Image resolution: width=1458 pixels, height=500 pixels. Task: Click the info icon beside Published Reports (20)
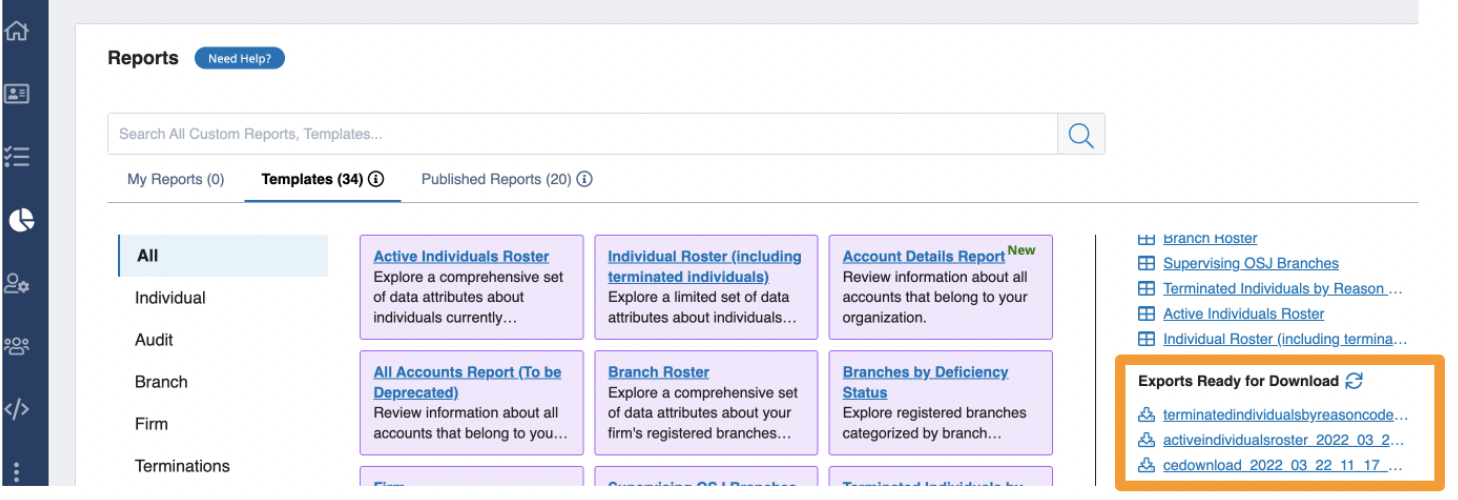585,180
